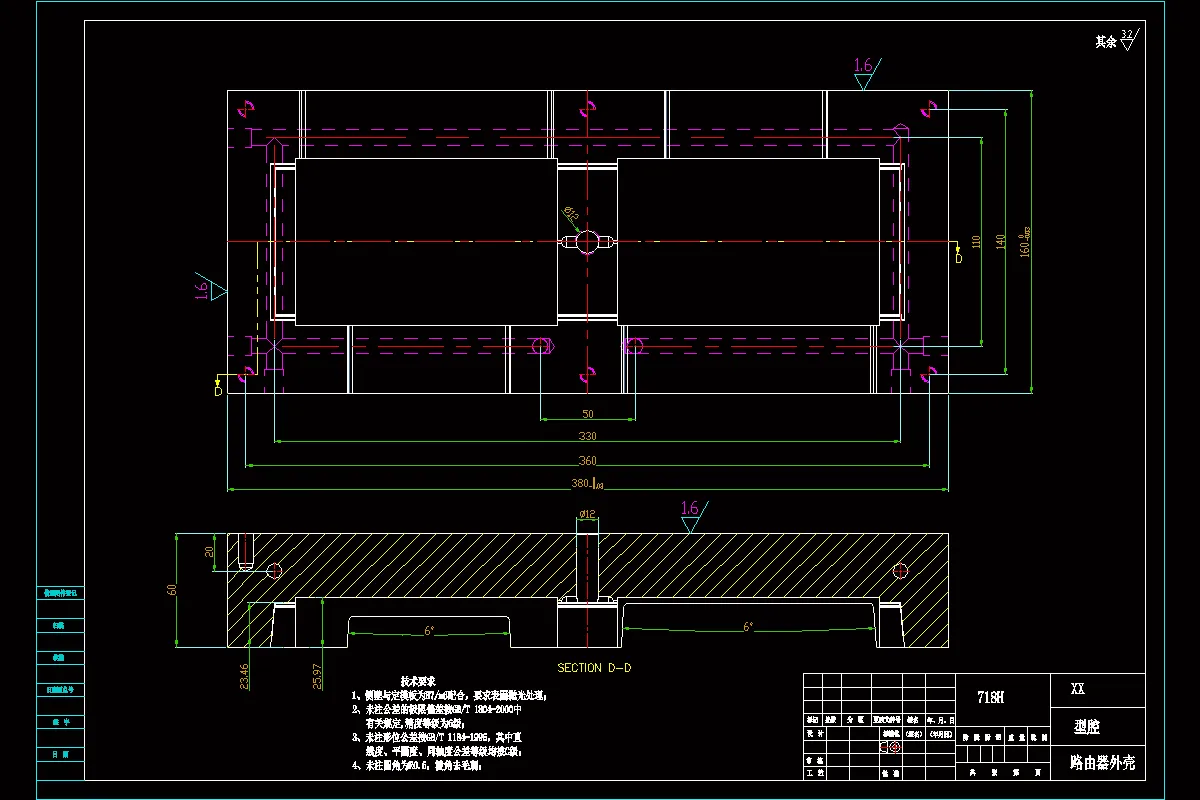
Task: Select the "型腔" part name text
Action: click(x=1089, y=727)
